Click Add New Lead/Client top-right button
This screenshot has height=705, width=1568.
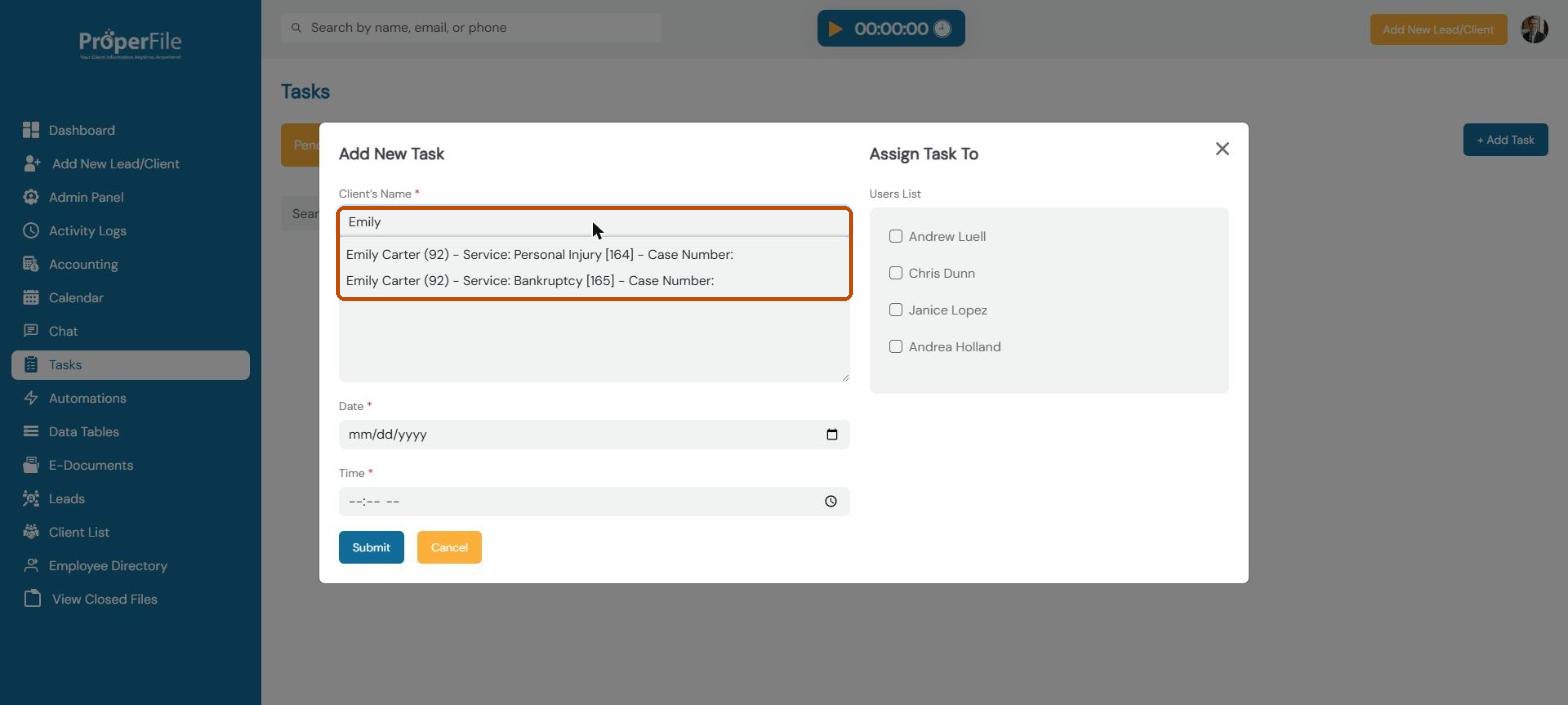[1438, 29]
